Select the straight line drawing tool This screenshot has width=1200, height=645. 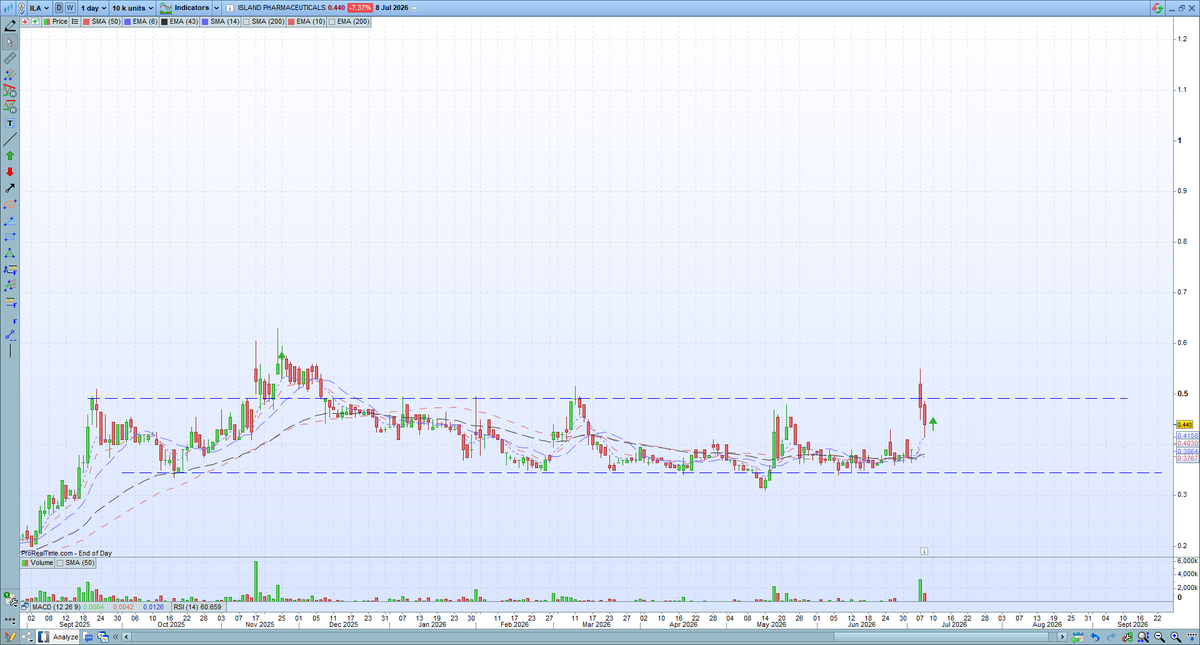pyautogui.click(x=10, y=139)
